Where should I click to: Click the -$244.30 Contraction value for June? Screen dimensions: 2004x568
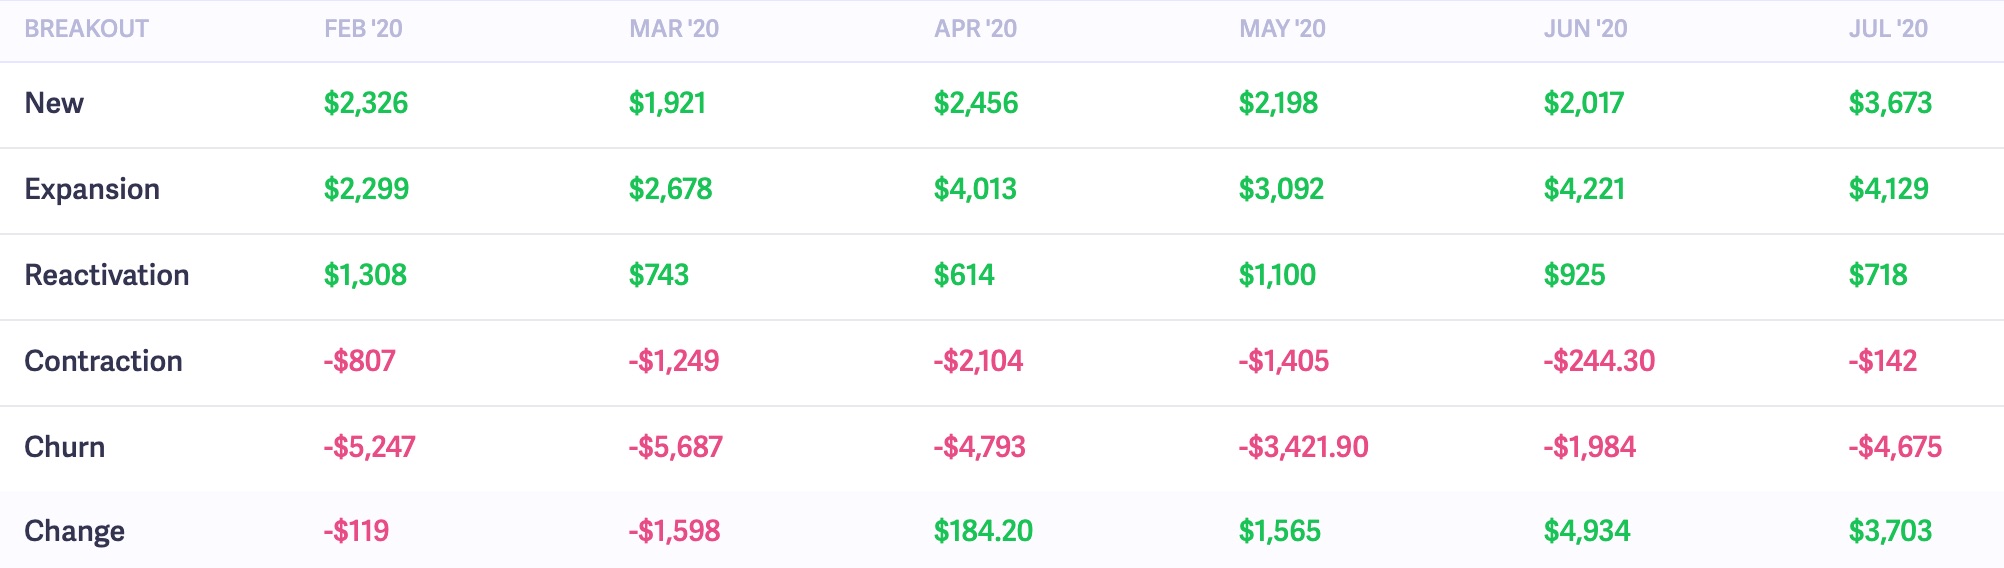point(1599,361)
